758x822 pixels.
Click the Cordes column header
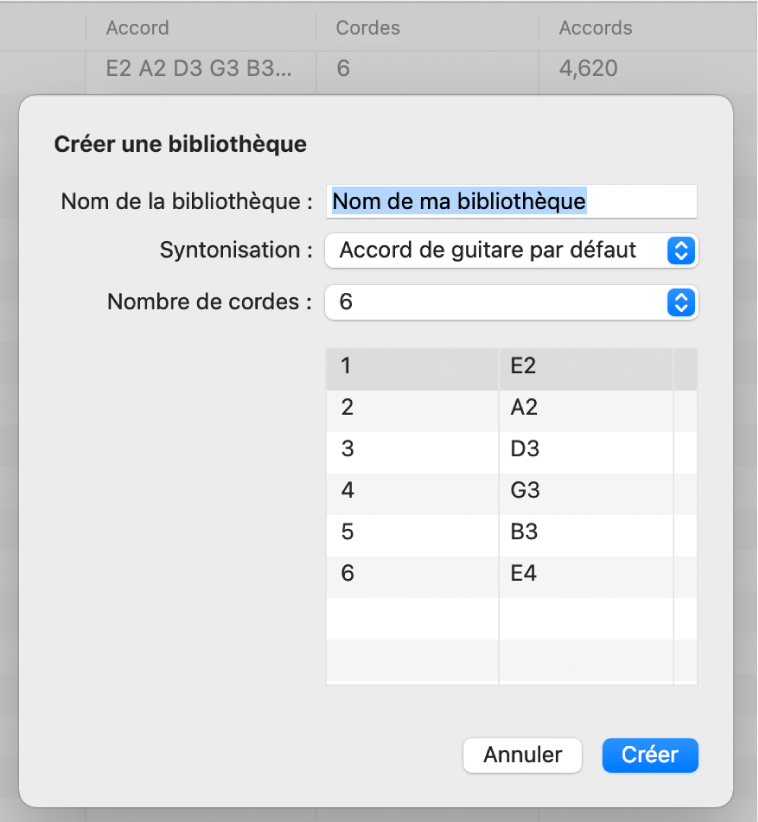pos(368,28)
